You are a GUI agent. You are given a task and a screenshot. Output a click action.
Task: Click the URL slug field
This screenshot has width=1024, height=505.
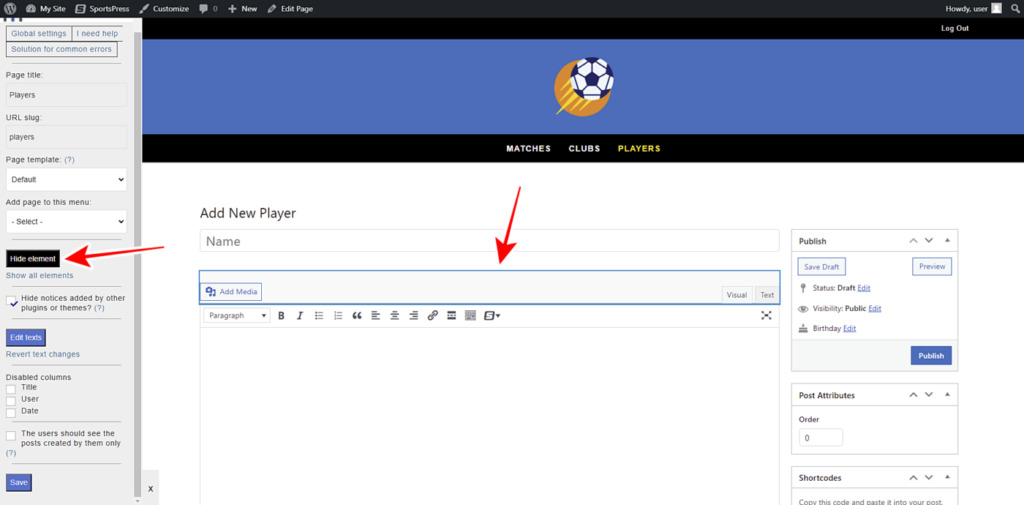coord(66,137)
